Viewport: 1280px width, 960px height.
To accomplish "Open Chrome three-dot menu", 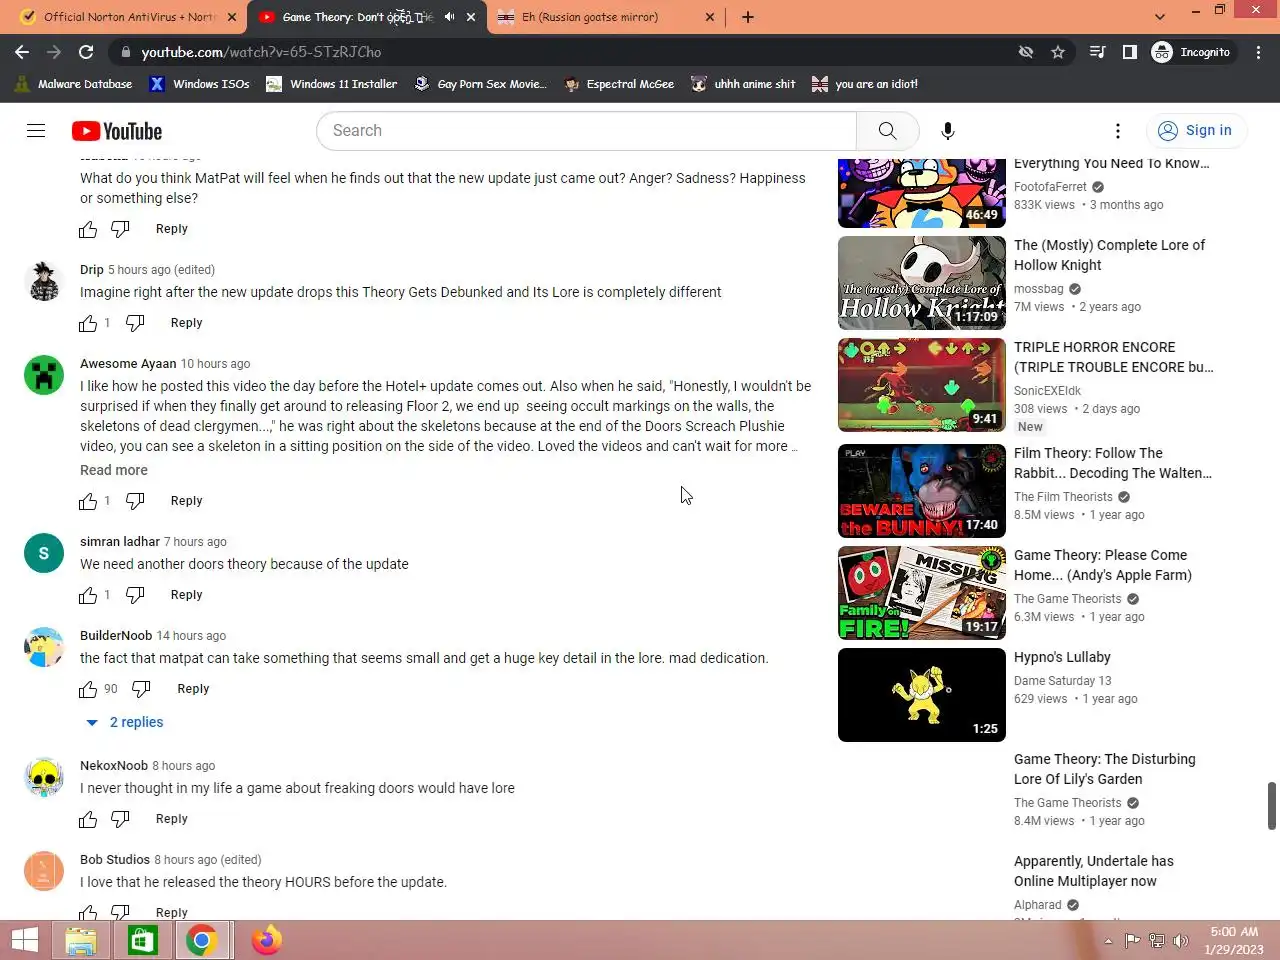I will [1258, 52].
